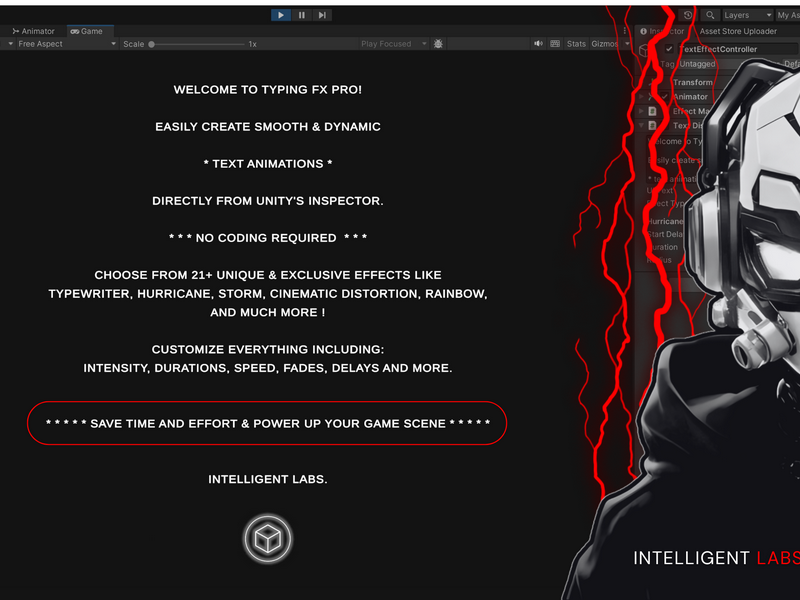Mute game audio with the speaker icon

point(538,44)
